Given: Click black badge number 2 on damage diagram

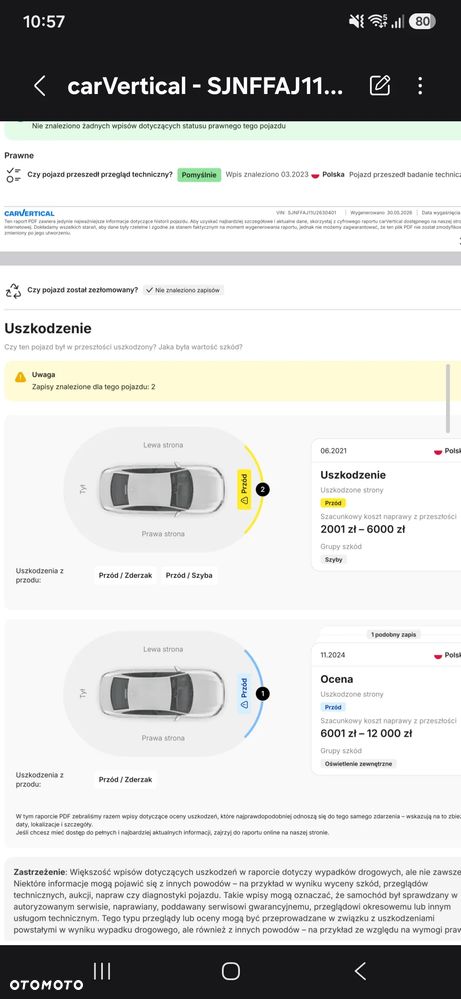Looking at the screenshot, I should pyautogui.click(x=262, y=489).
